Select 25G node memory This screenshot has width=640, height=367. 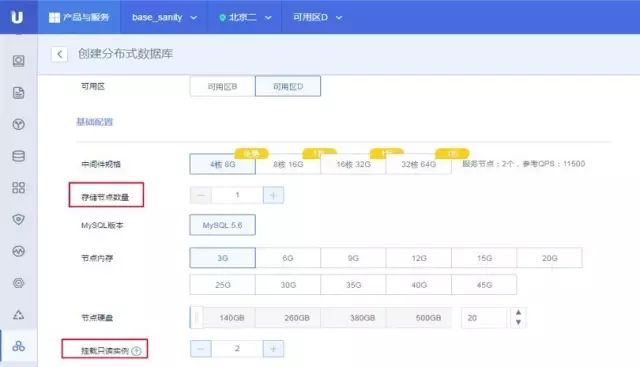pos(222,285)
